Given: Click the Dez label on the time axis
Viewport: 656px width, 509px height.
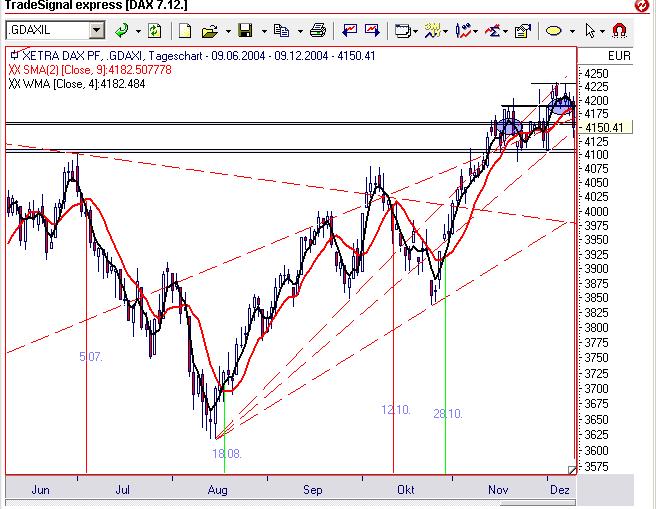Looking at the screenshot, I should click(x=560, y=490).
